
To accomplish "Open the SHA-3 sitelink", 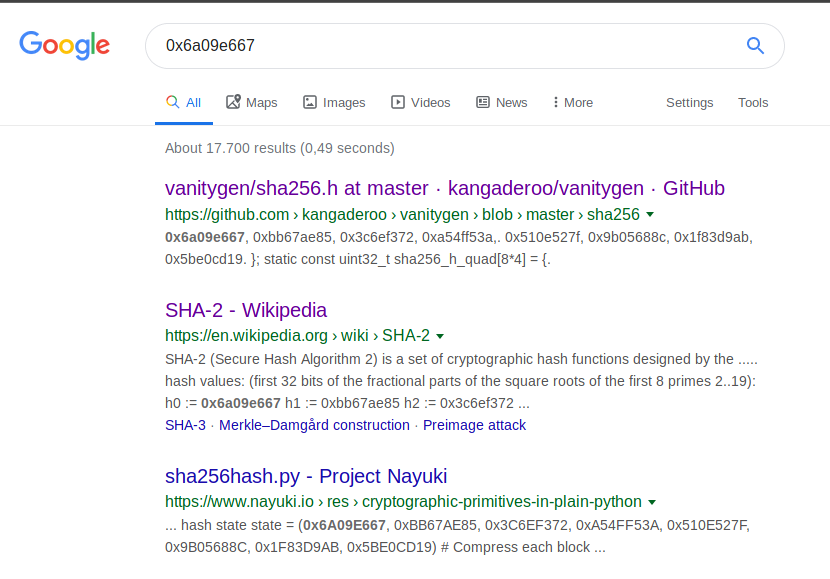I will [185, 425].
